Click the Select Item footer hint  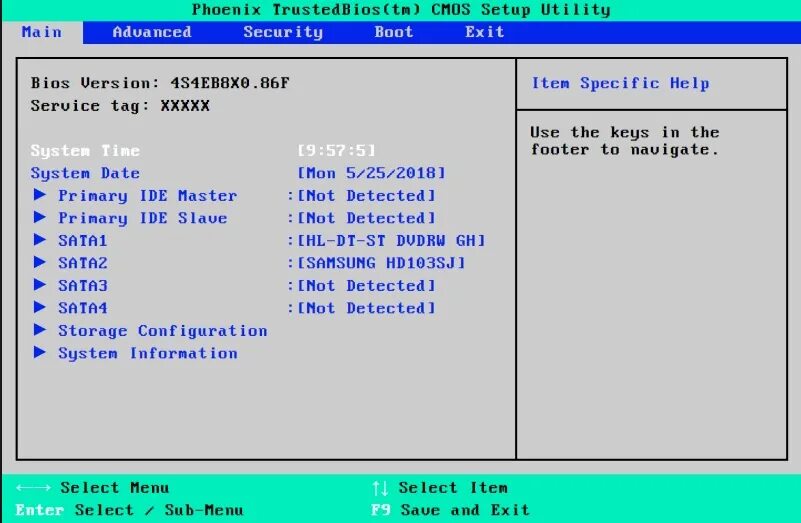453,488
